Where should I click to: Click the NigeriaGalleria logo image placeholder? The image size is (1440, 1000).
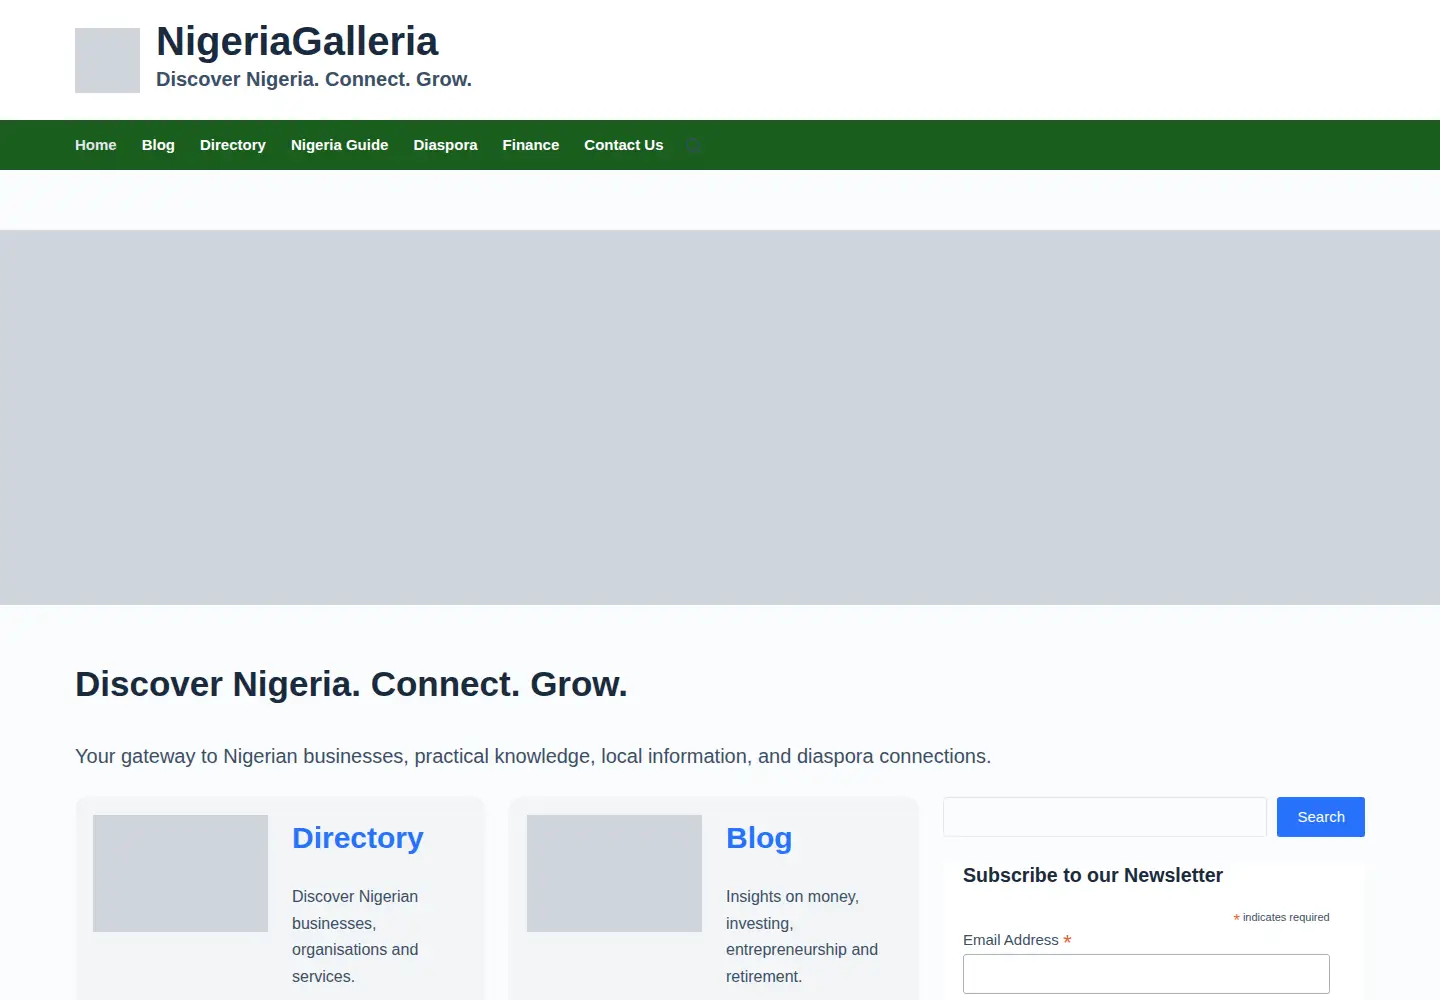[x=107, y=60]
